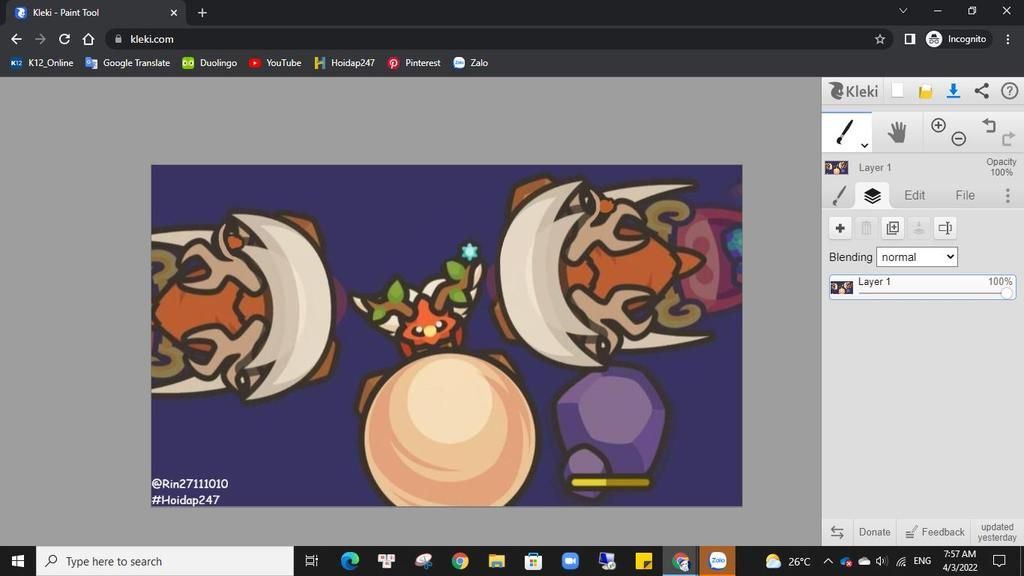The height and width of the screenshot is (576, 1024).
Task: Zoom in with the plus magnifier icon
Action: tap(938, 125)
